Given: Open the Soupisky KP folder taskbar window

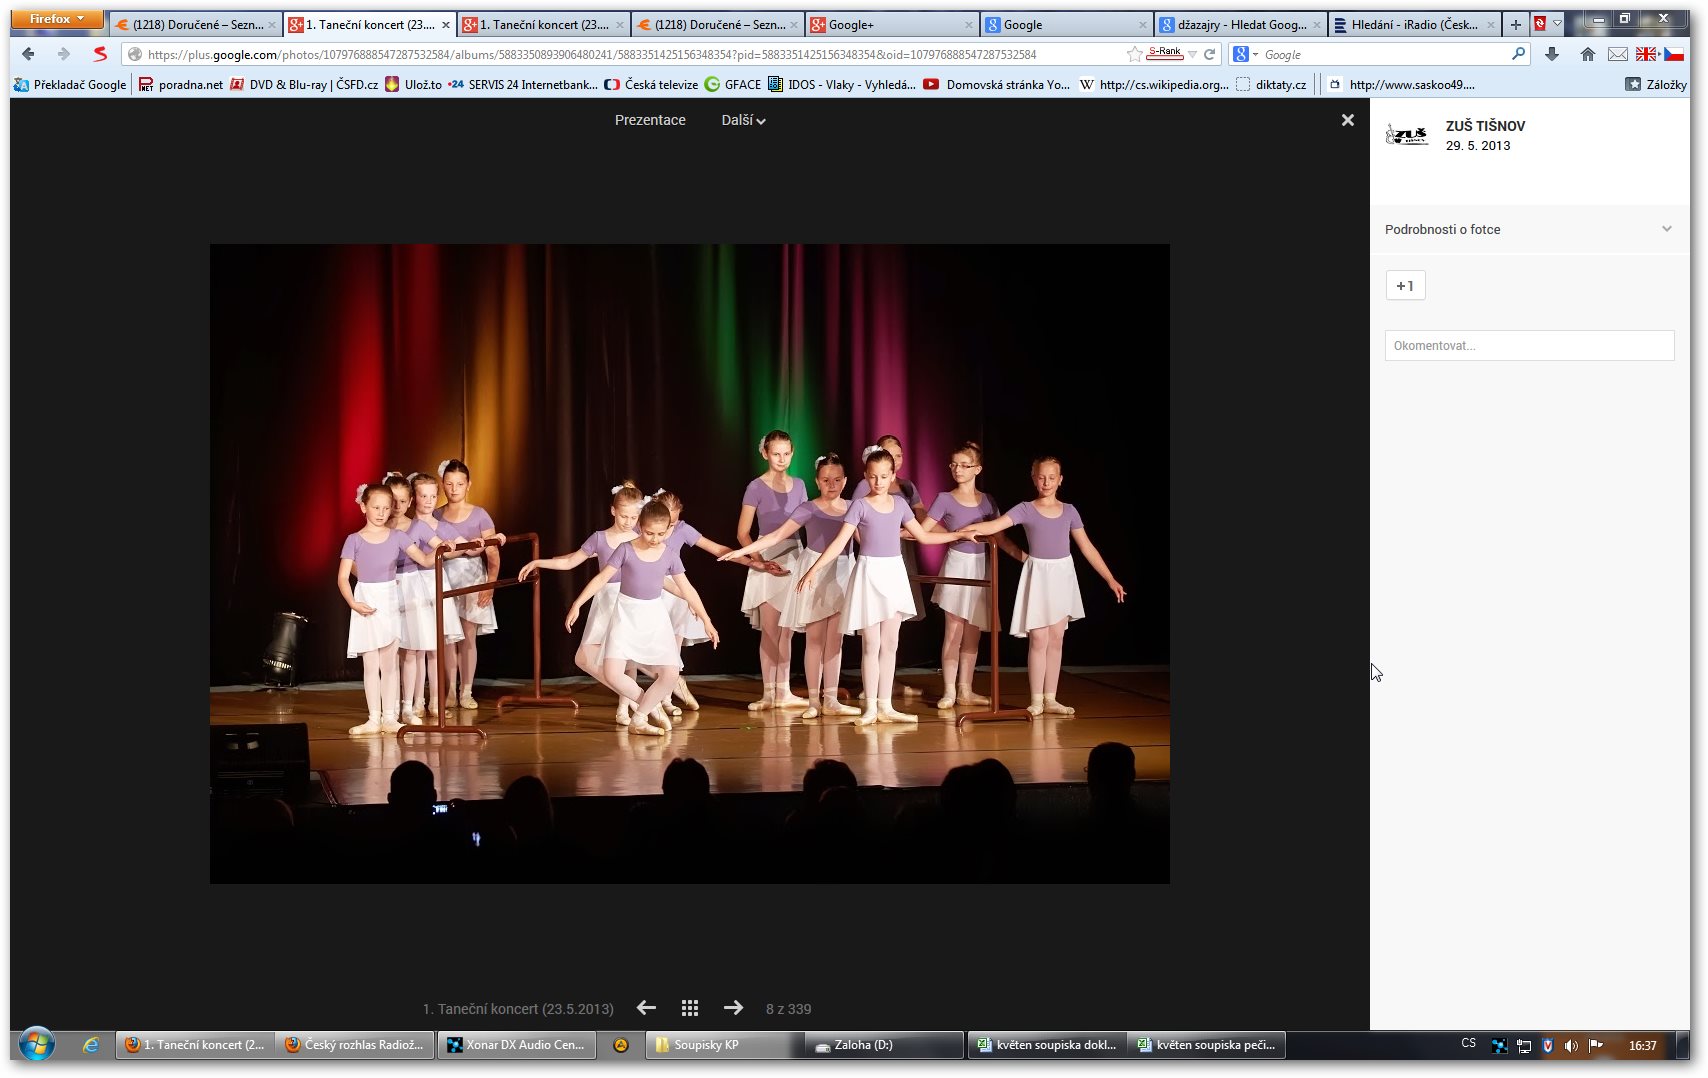Looking at the screenshot, I should point(725,1045).
